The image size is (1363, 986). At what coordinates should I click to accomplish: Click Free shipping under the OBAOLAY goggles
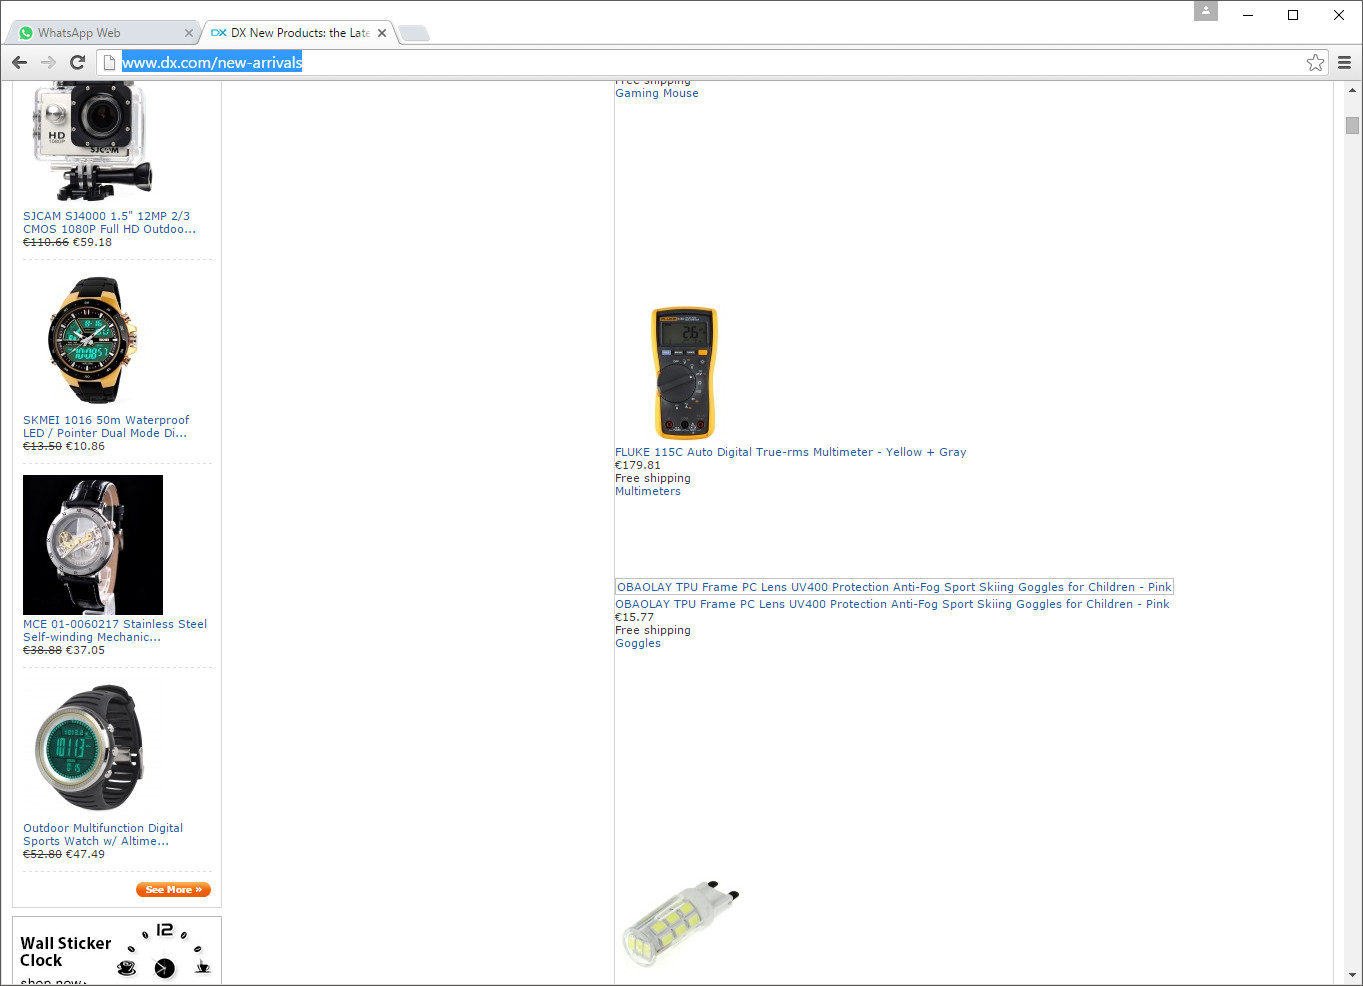pos(653,630)
